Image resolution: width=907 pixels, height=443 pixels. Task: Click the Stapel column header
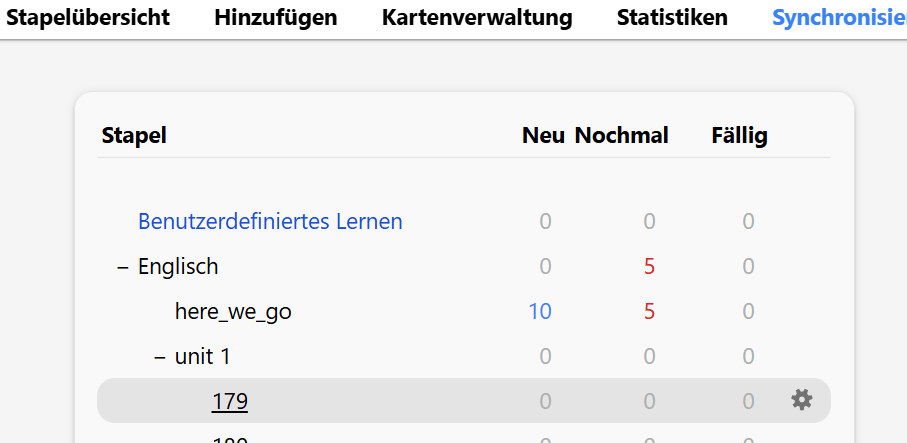pos(134,136)
